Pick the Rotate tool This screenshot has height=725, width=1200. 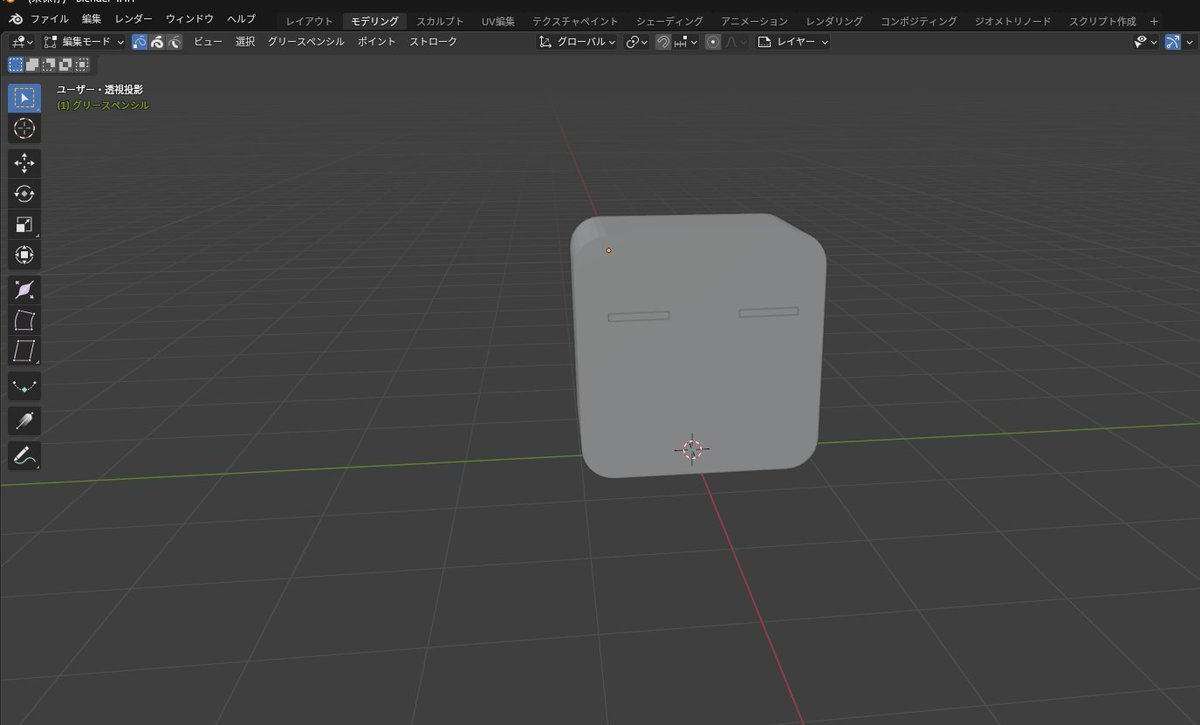click(x=24, y=194)
